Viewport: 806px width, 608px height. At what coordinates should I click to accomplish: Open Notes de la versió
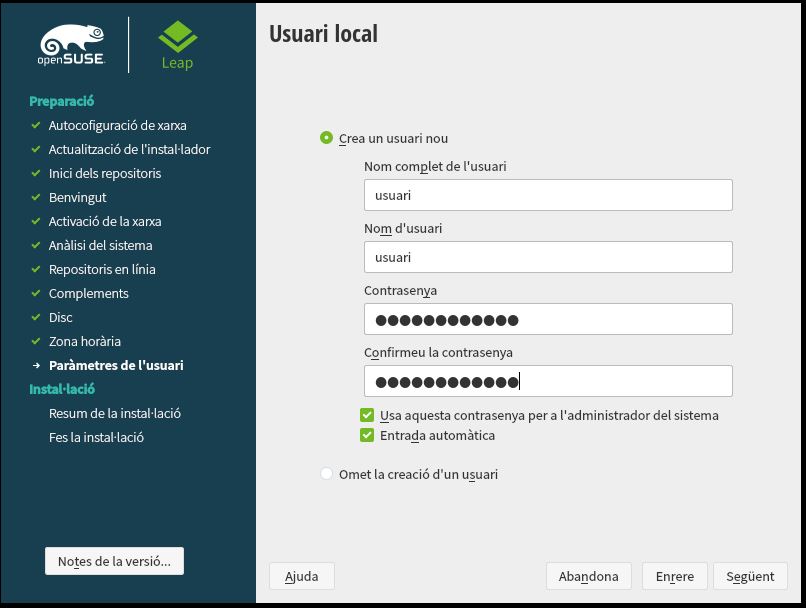point(114,561)
